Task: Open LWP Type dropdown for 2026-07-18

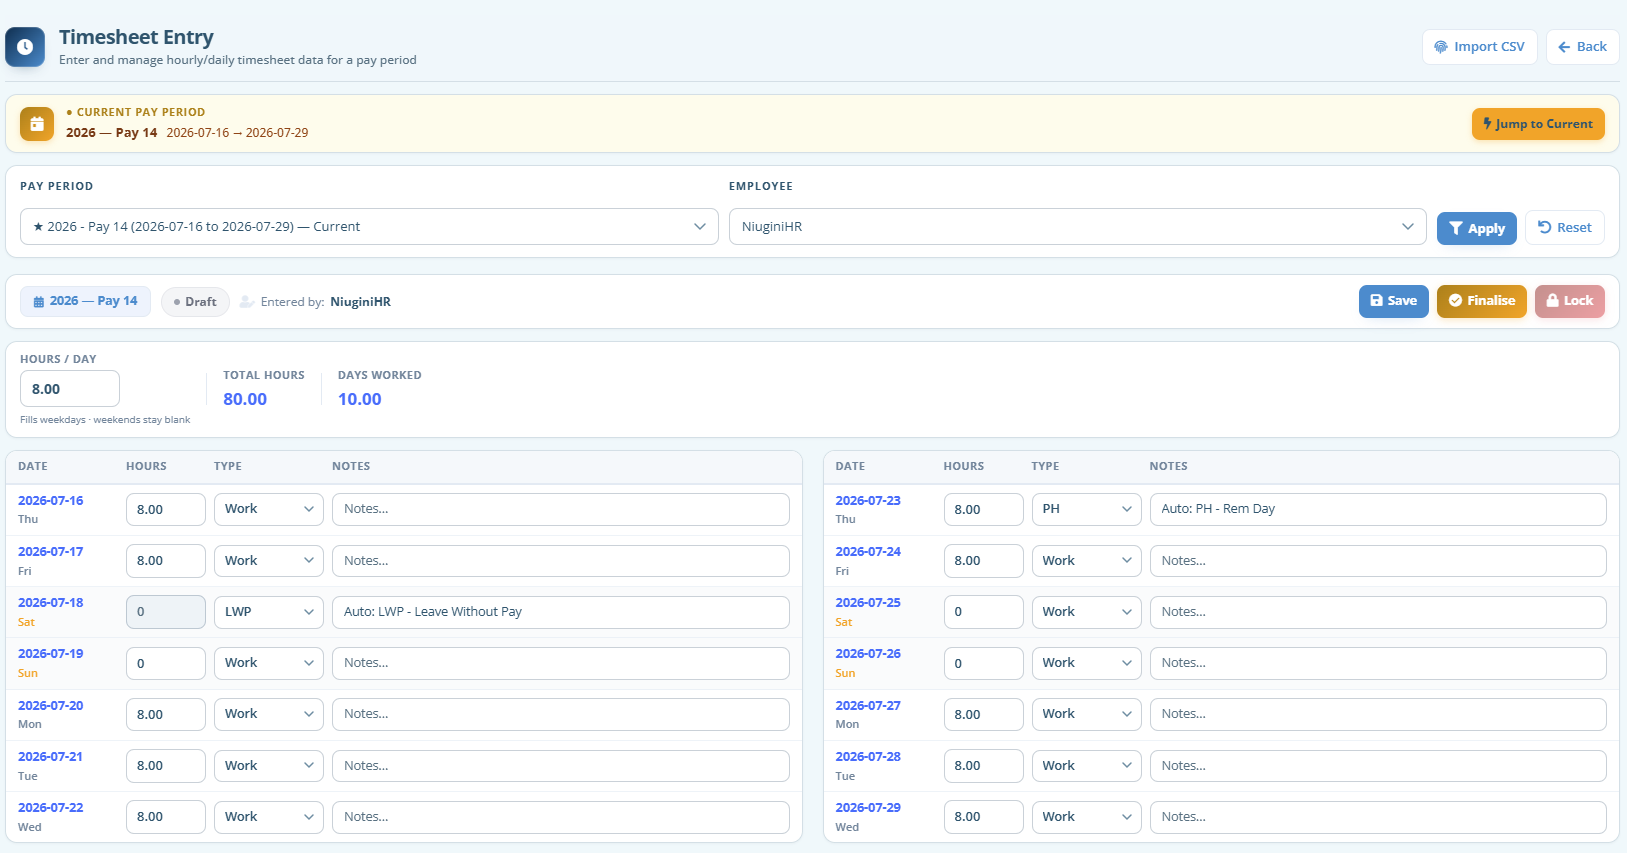Action: click(269, 612)
